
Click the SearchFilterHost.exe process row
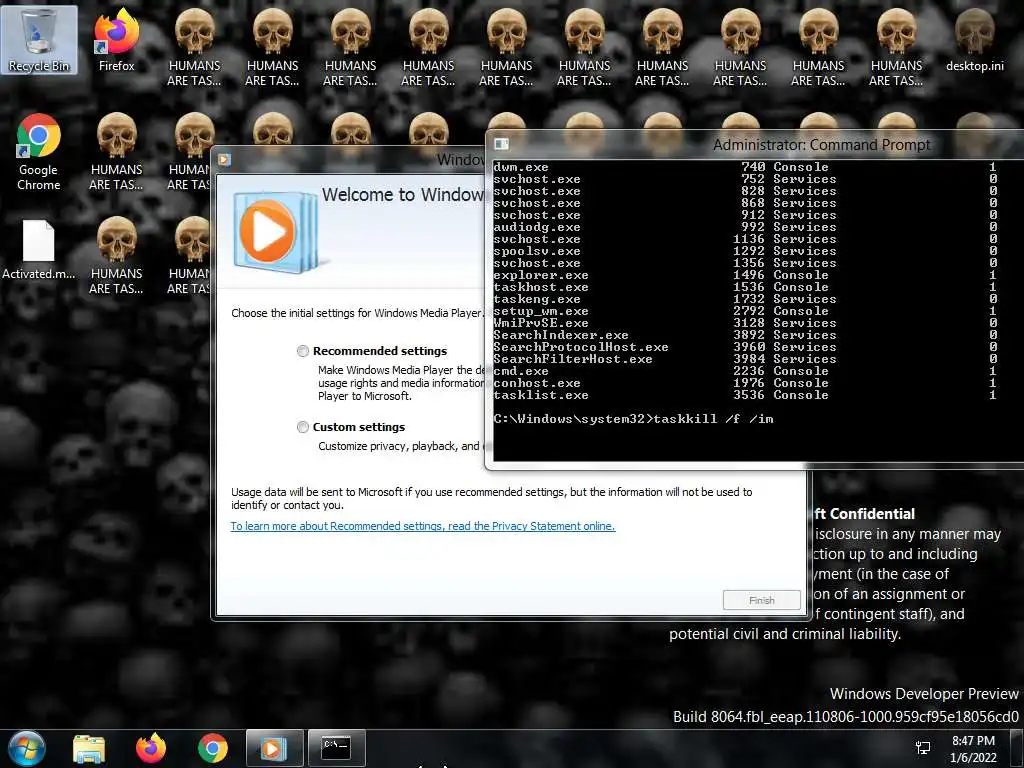pyautogui.click(x=745, y=359)
